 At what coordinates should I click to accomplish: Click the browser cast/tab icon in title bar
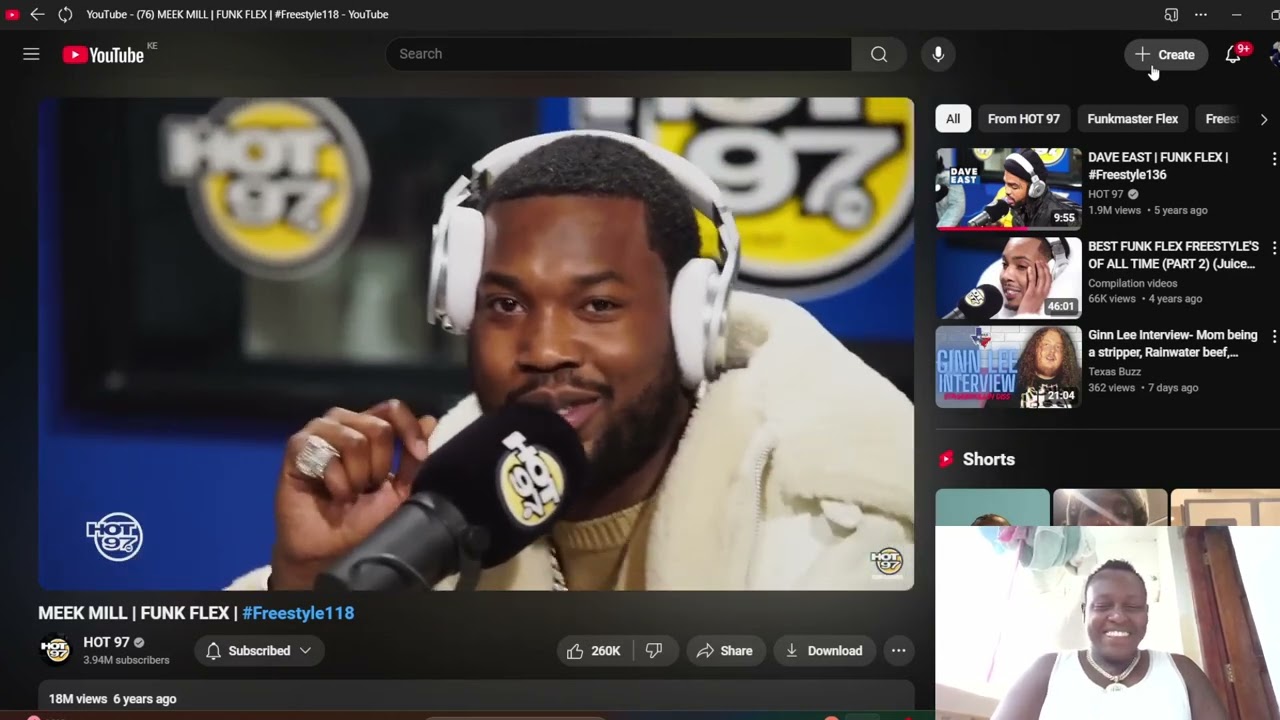(1171, 14)
